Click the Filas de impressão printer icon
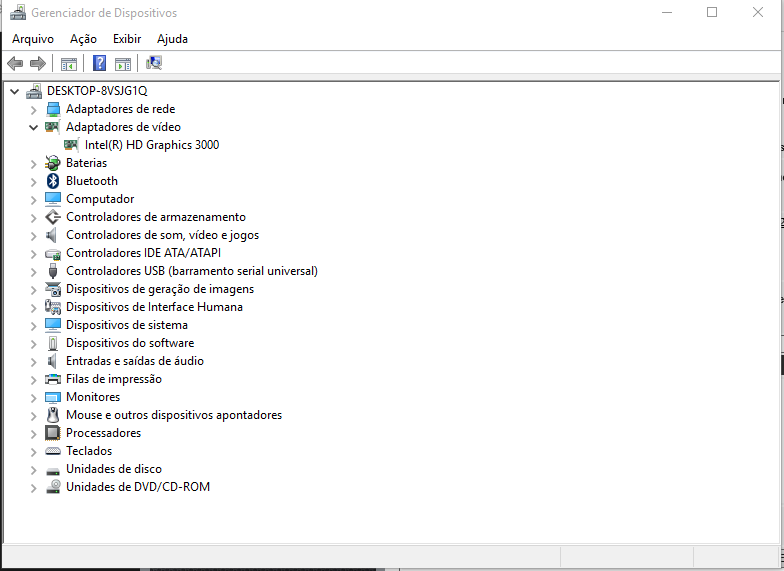Screen dimensions: 784x571 [53, 379]
